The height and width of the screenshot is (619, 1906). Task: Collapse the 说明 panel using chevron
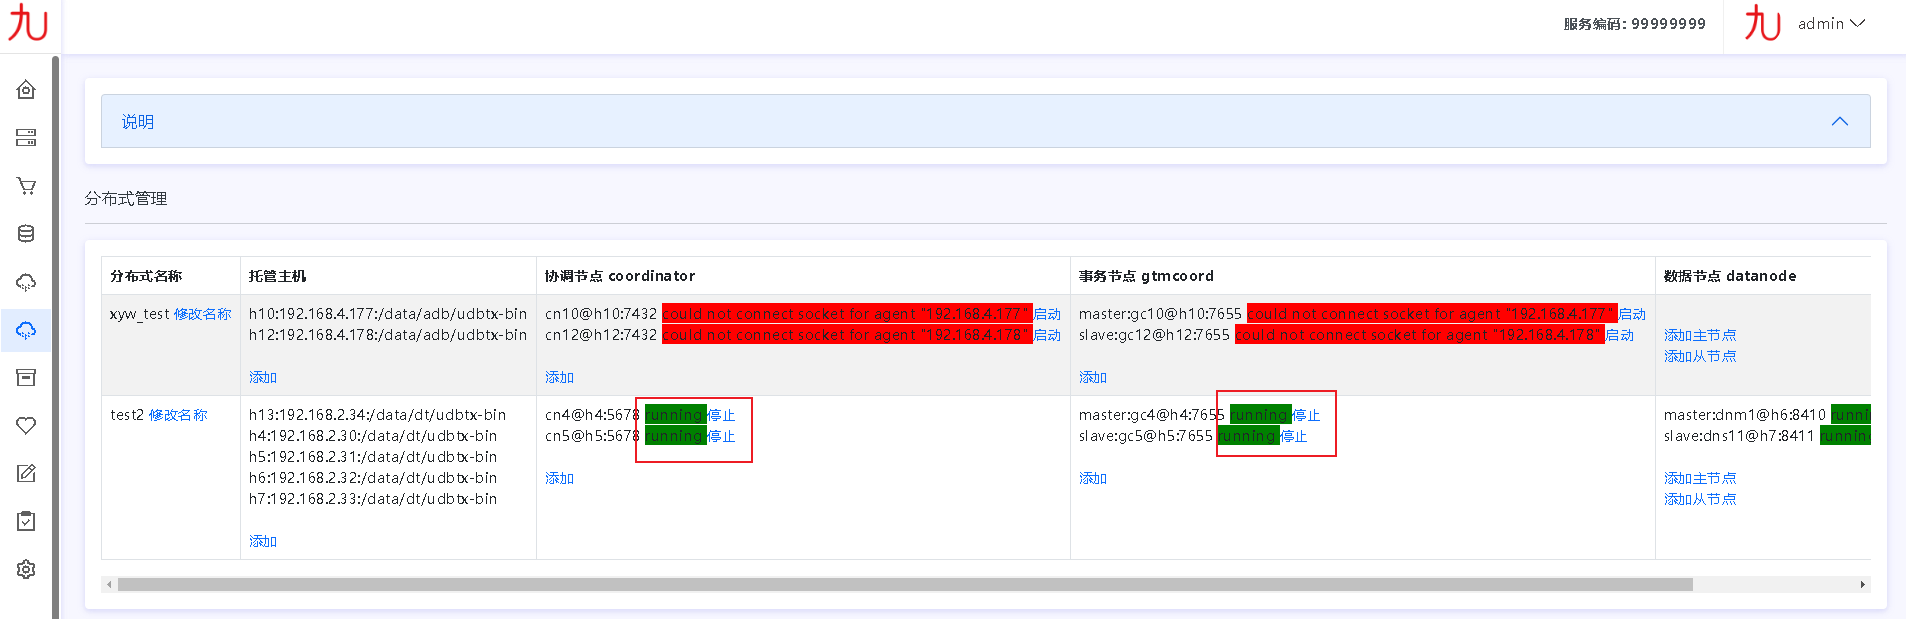tap(1839, 121)
